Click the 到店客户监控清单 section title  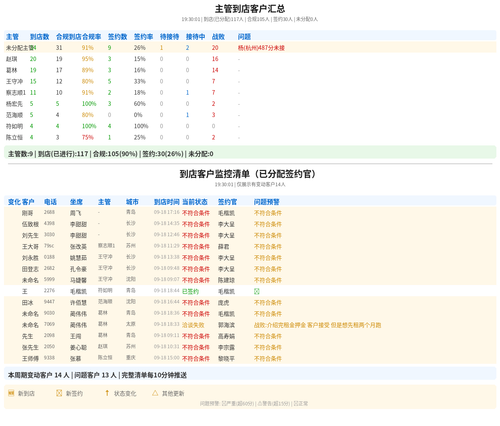248,174
